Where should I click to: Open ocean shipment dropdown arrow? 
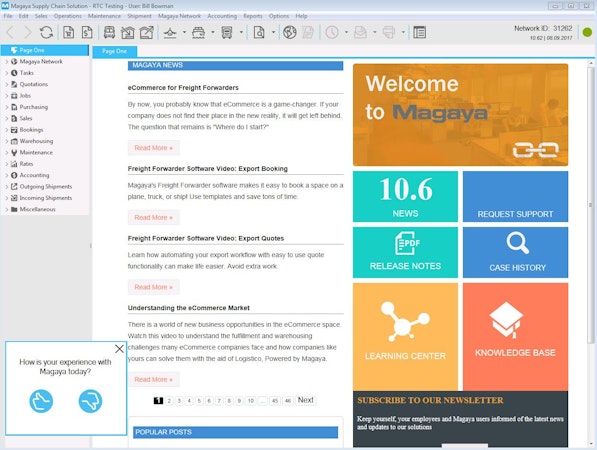[x=213, y=32]
